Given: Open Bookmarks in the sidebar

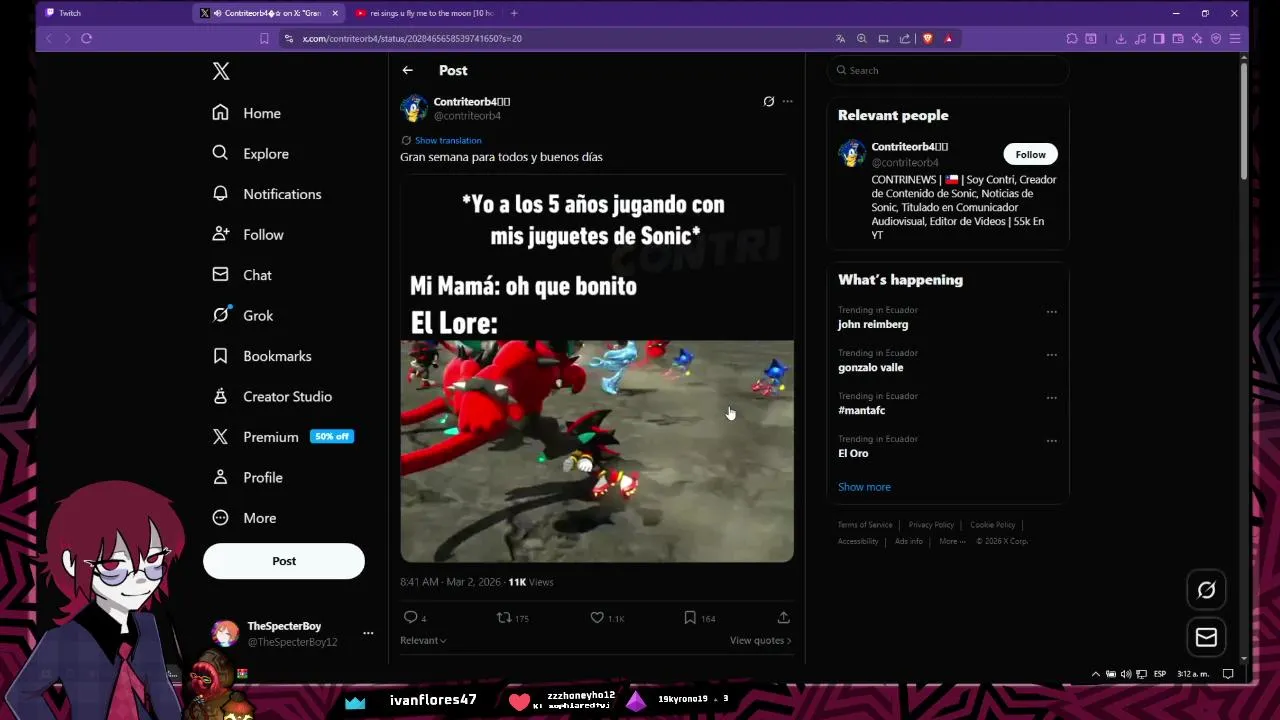Looking at the screenshot, I should pos(262,356).
